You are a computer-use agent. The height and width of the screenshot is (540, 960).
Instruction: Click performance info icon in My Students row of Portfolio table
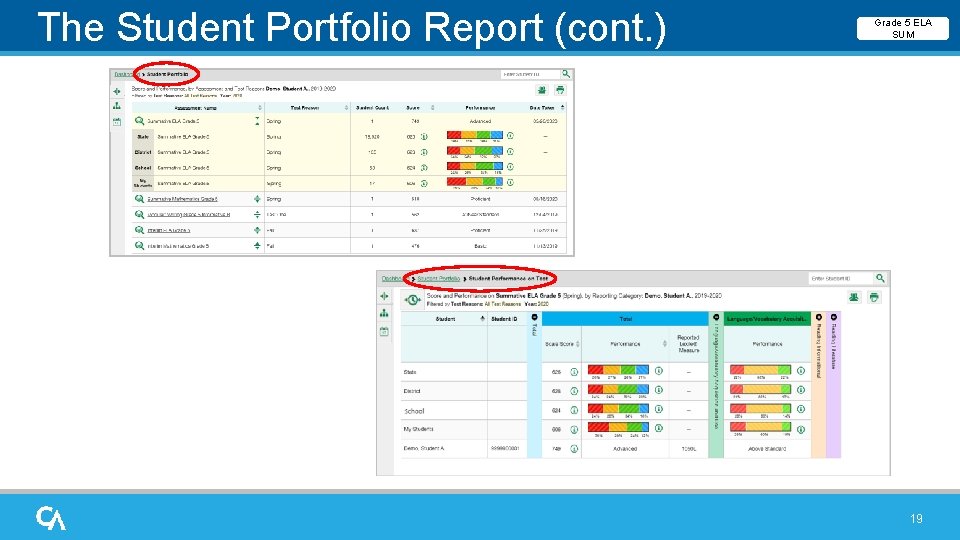(x=510, y=182)
